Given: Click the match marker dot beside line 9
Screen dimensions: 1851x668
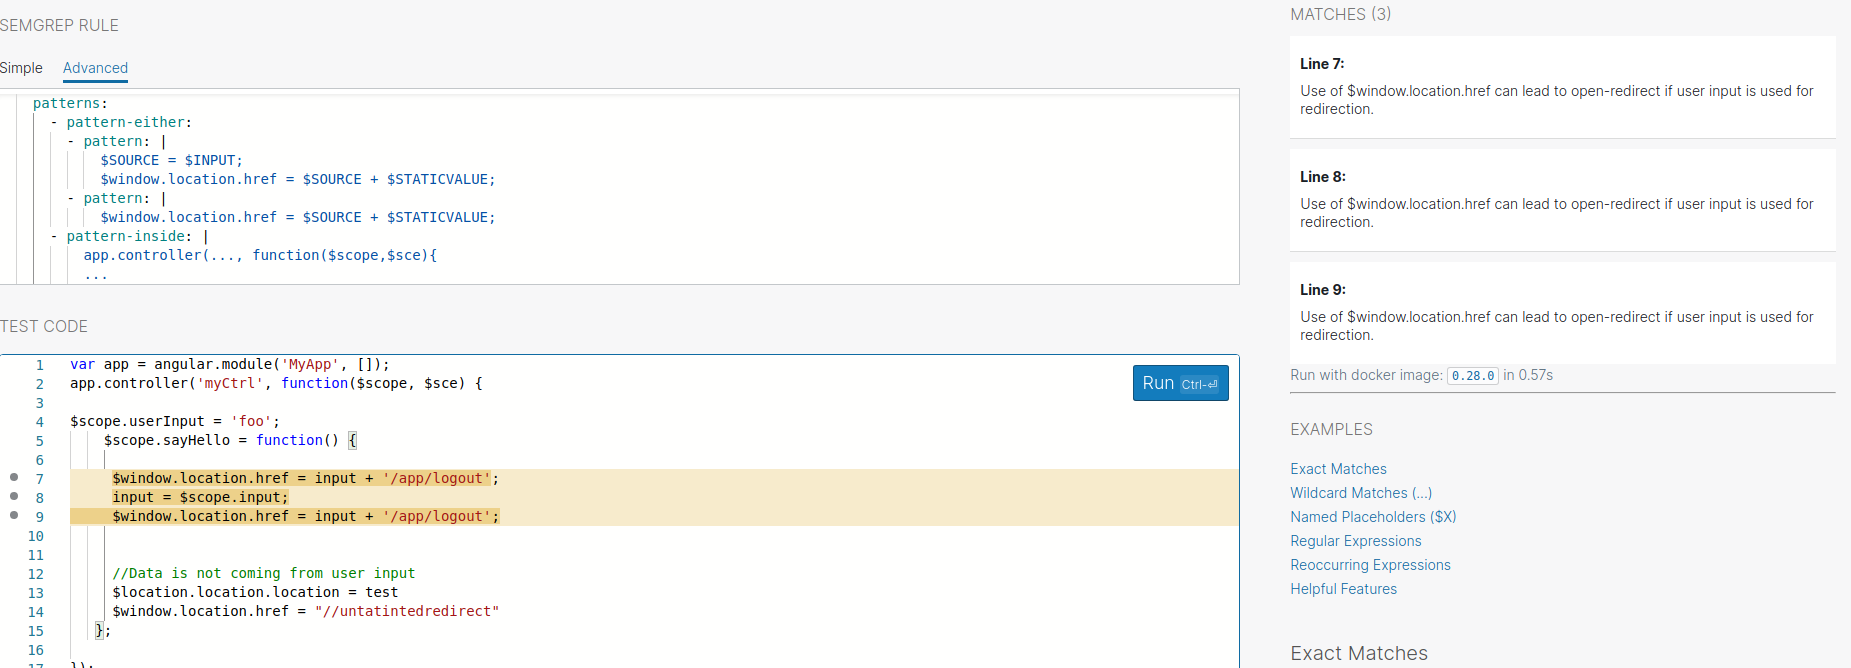Looking at the screenshot, I should (x=14, y=515).
